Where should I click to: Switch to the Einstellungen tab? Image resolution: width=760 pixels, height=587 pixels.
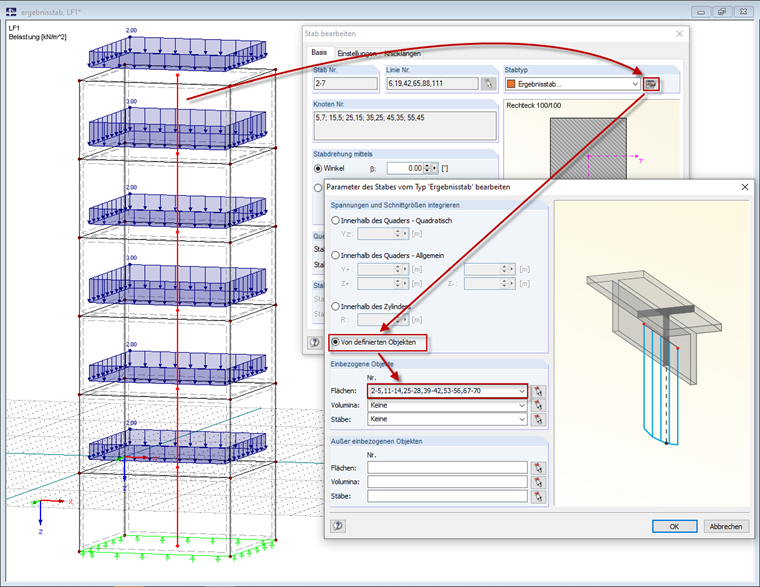357,54
